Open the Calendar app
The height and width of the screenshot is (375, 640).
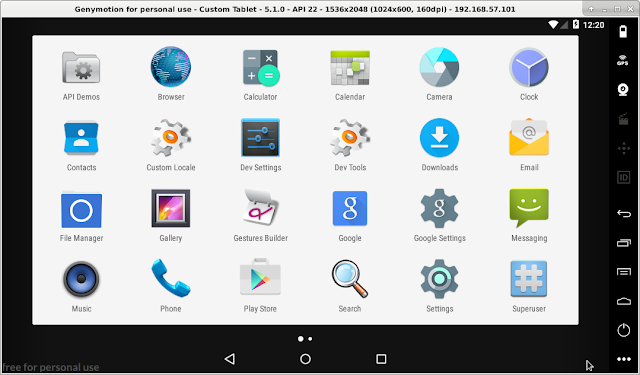[350, 68]
